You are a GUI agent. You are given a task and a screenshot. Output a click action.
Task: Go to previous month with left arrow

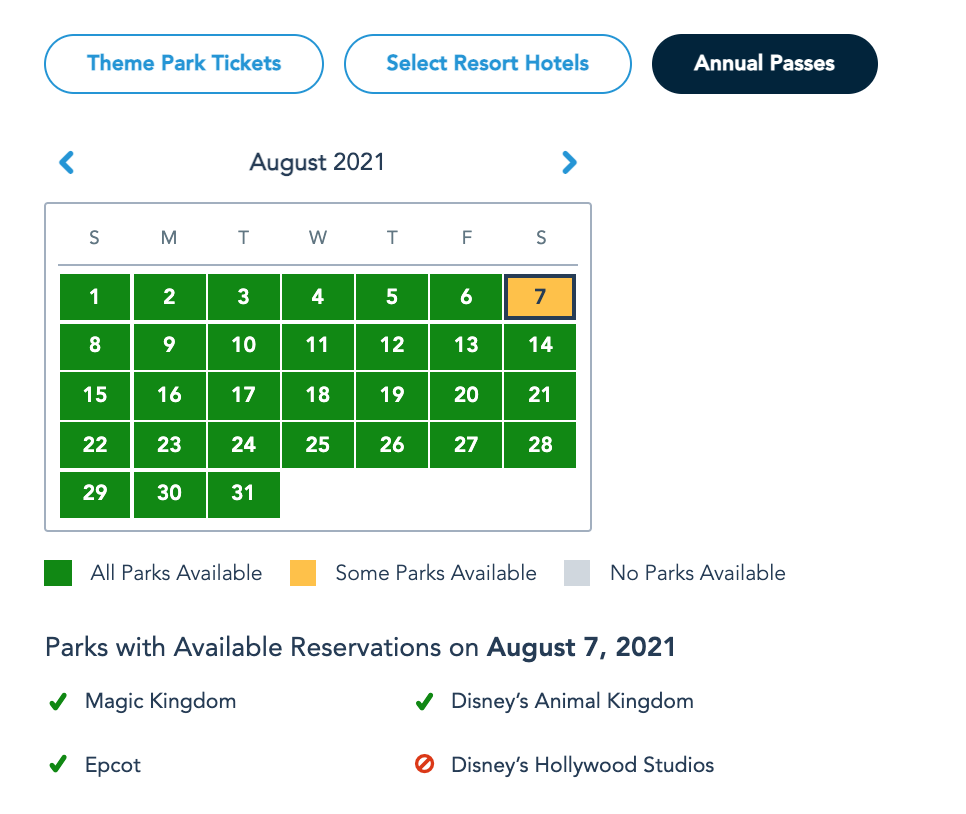67,162
